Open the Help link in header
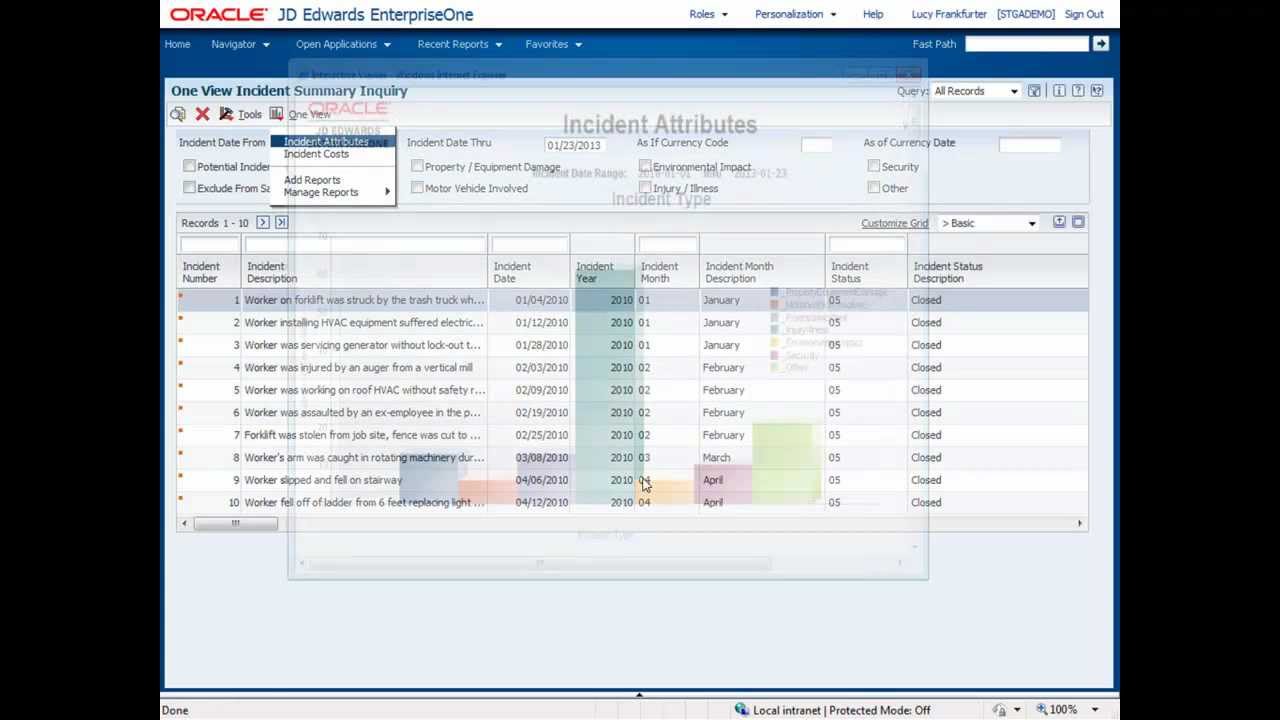Image resolution: width=1280 pixels, height=720 pixels. pyautogui.click(x=873, y=14)
